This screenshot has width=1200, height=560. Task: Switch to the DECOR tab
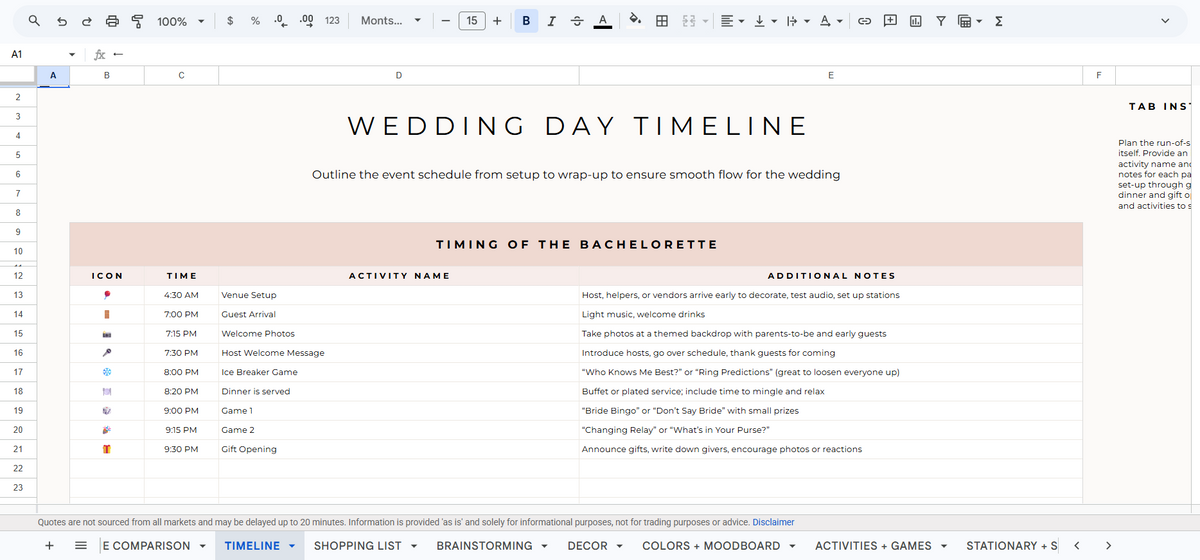pyautogui.click(x=587, y=546)
